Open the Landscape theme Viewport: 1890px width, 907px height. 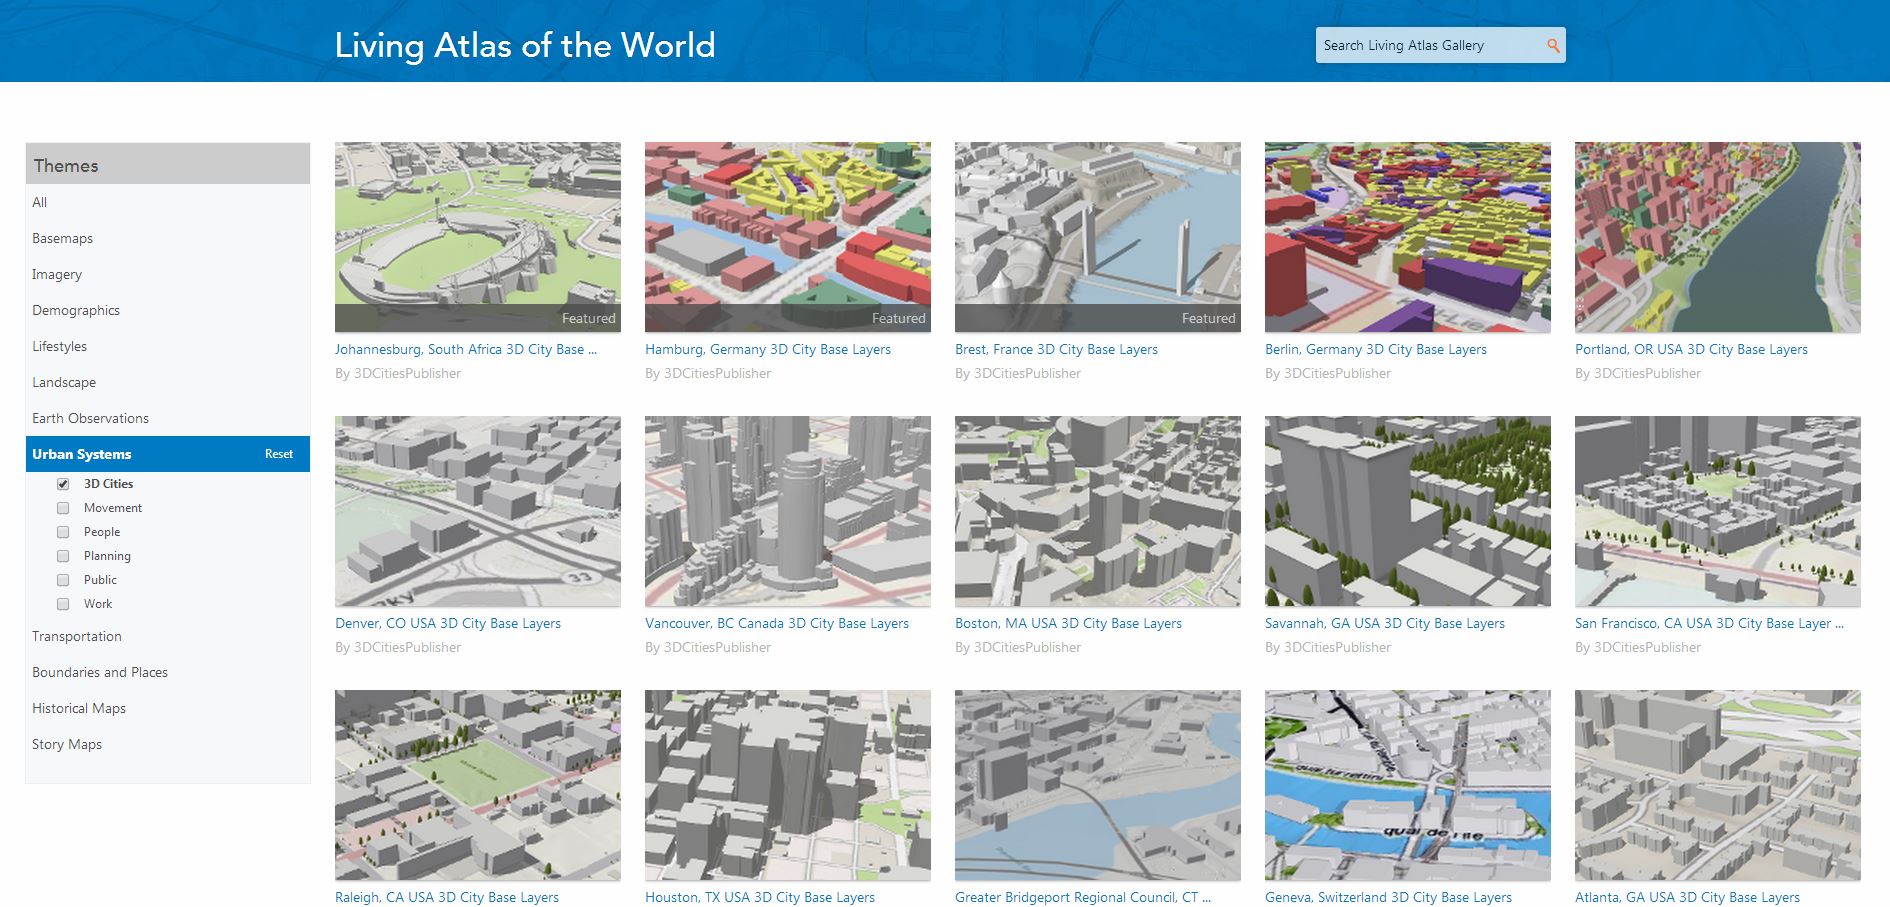click(168, 382)
